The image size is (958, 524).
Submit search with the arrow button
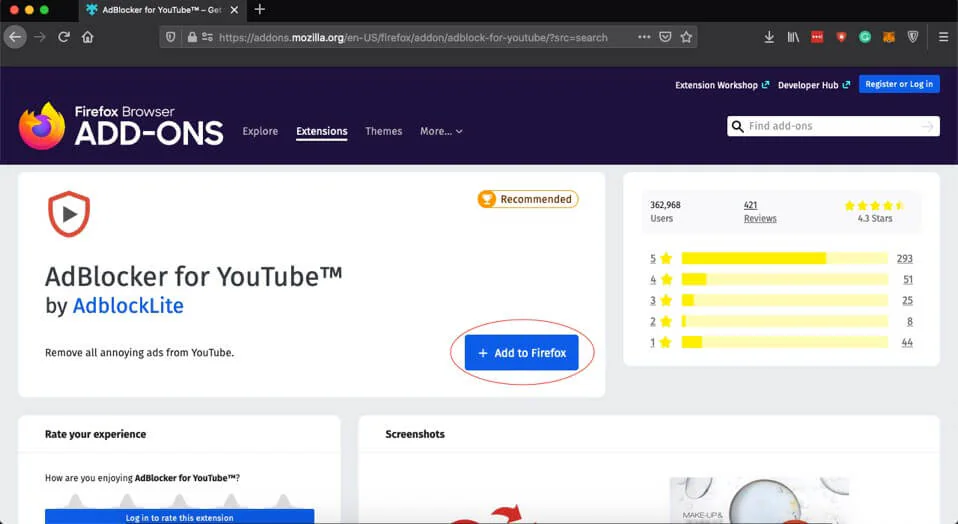tap(927, 126)
